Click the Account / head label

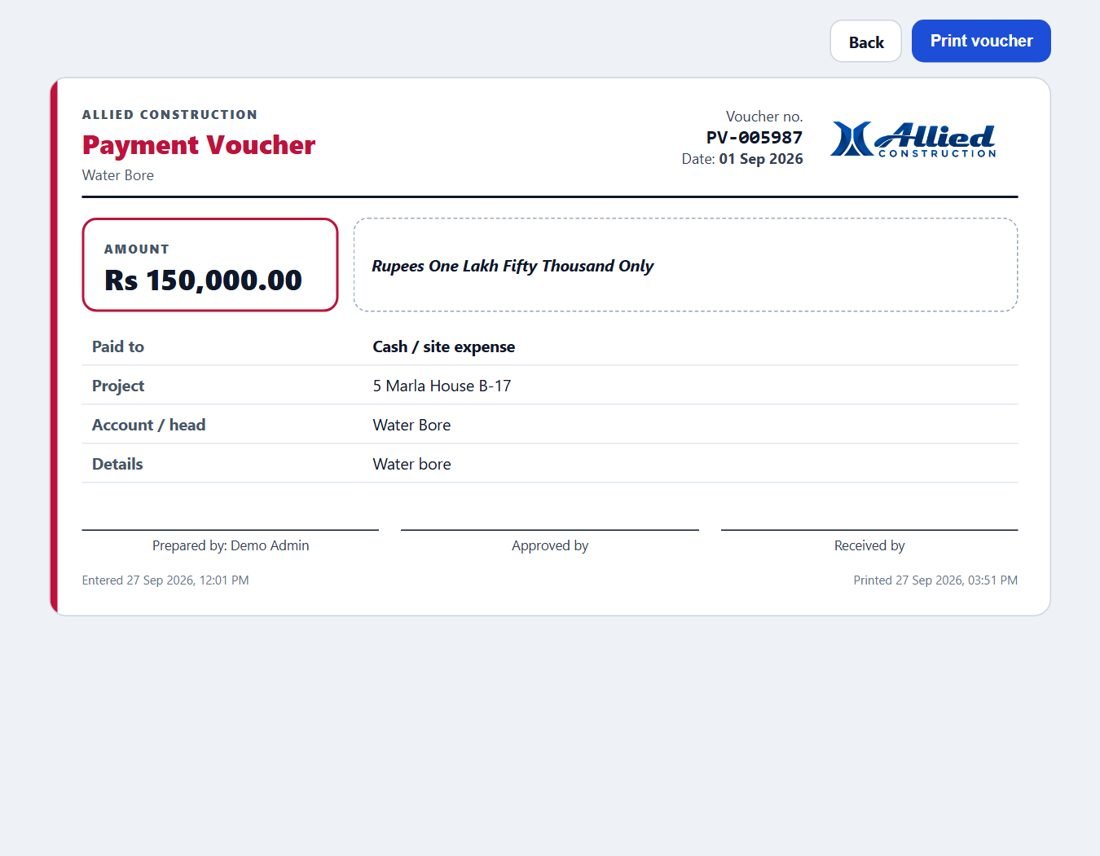click(149, 425)
